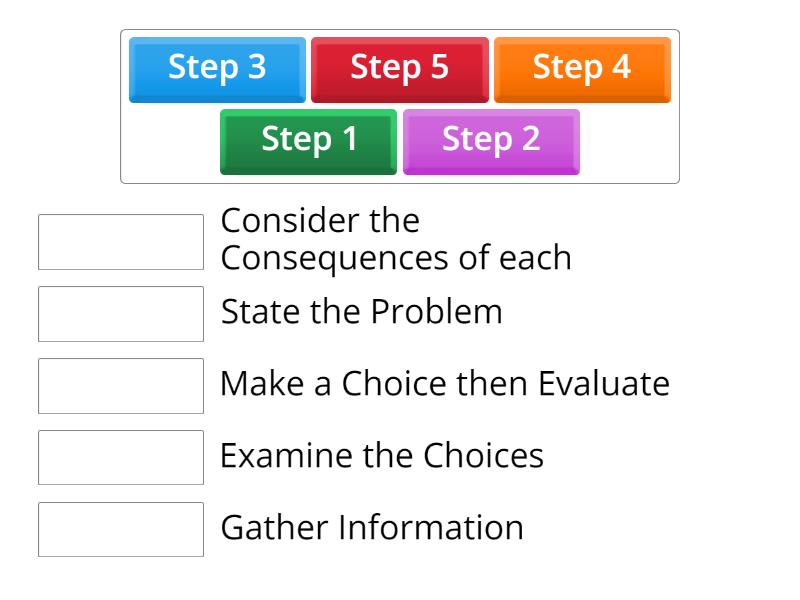This screenshot has width=800, height=600.
Task: Select the Gather Information text
Action: pyautogui.click(x=371, y=528)
